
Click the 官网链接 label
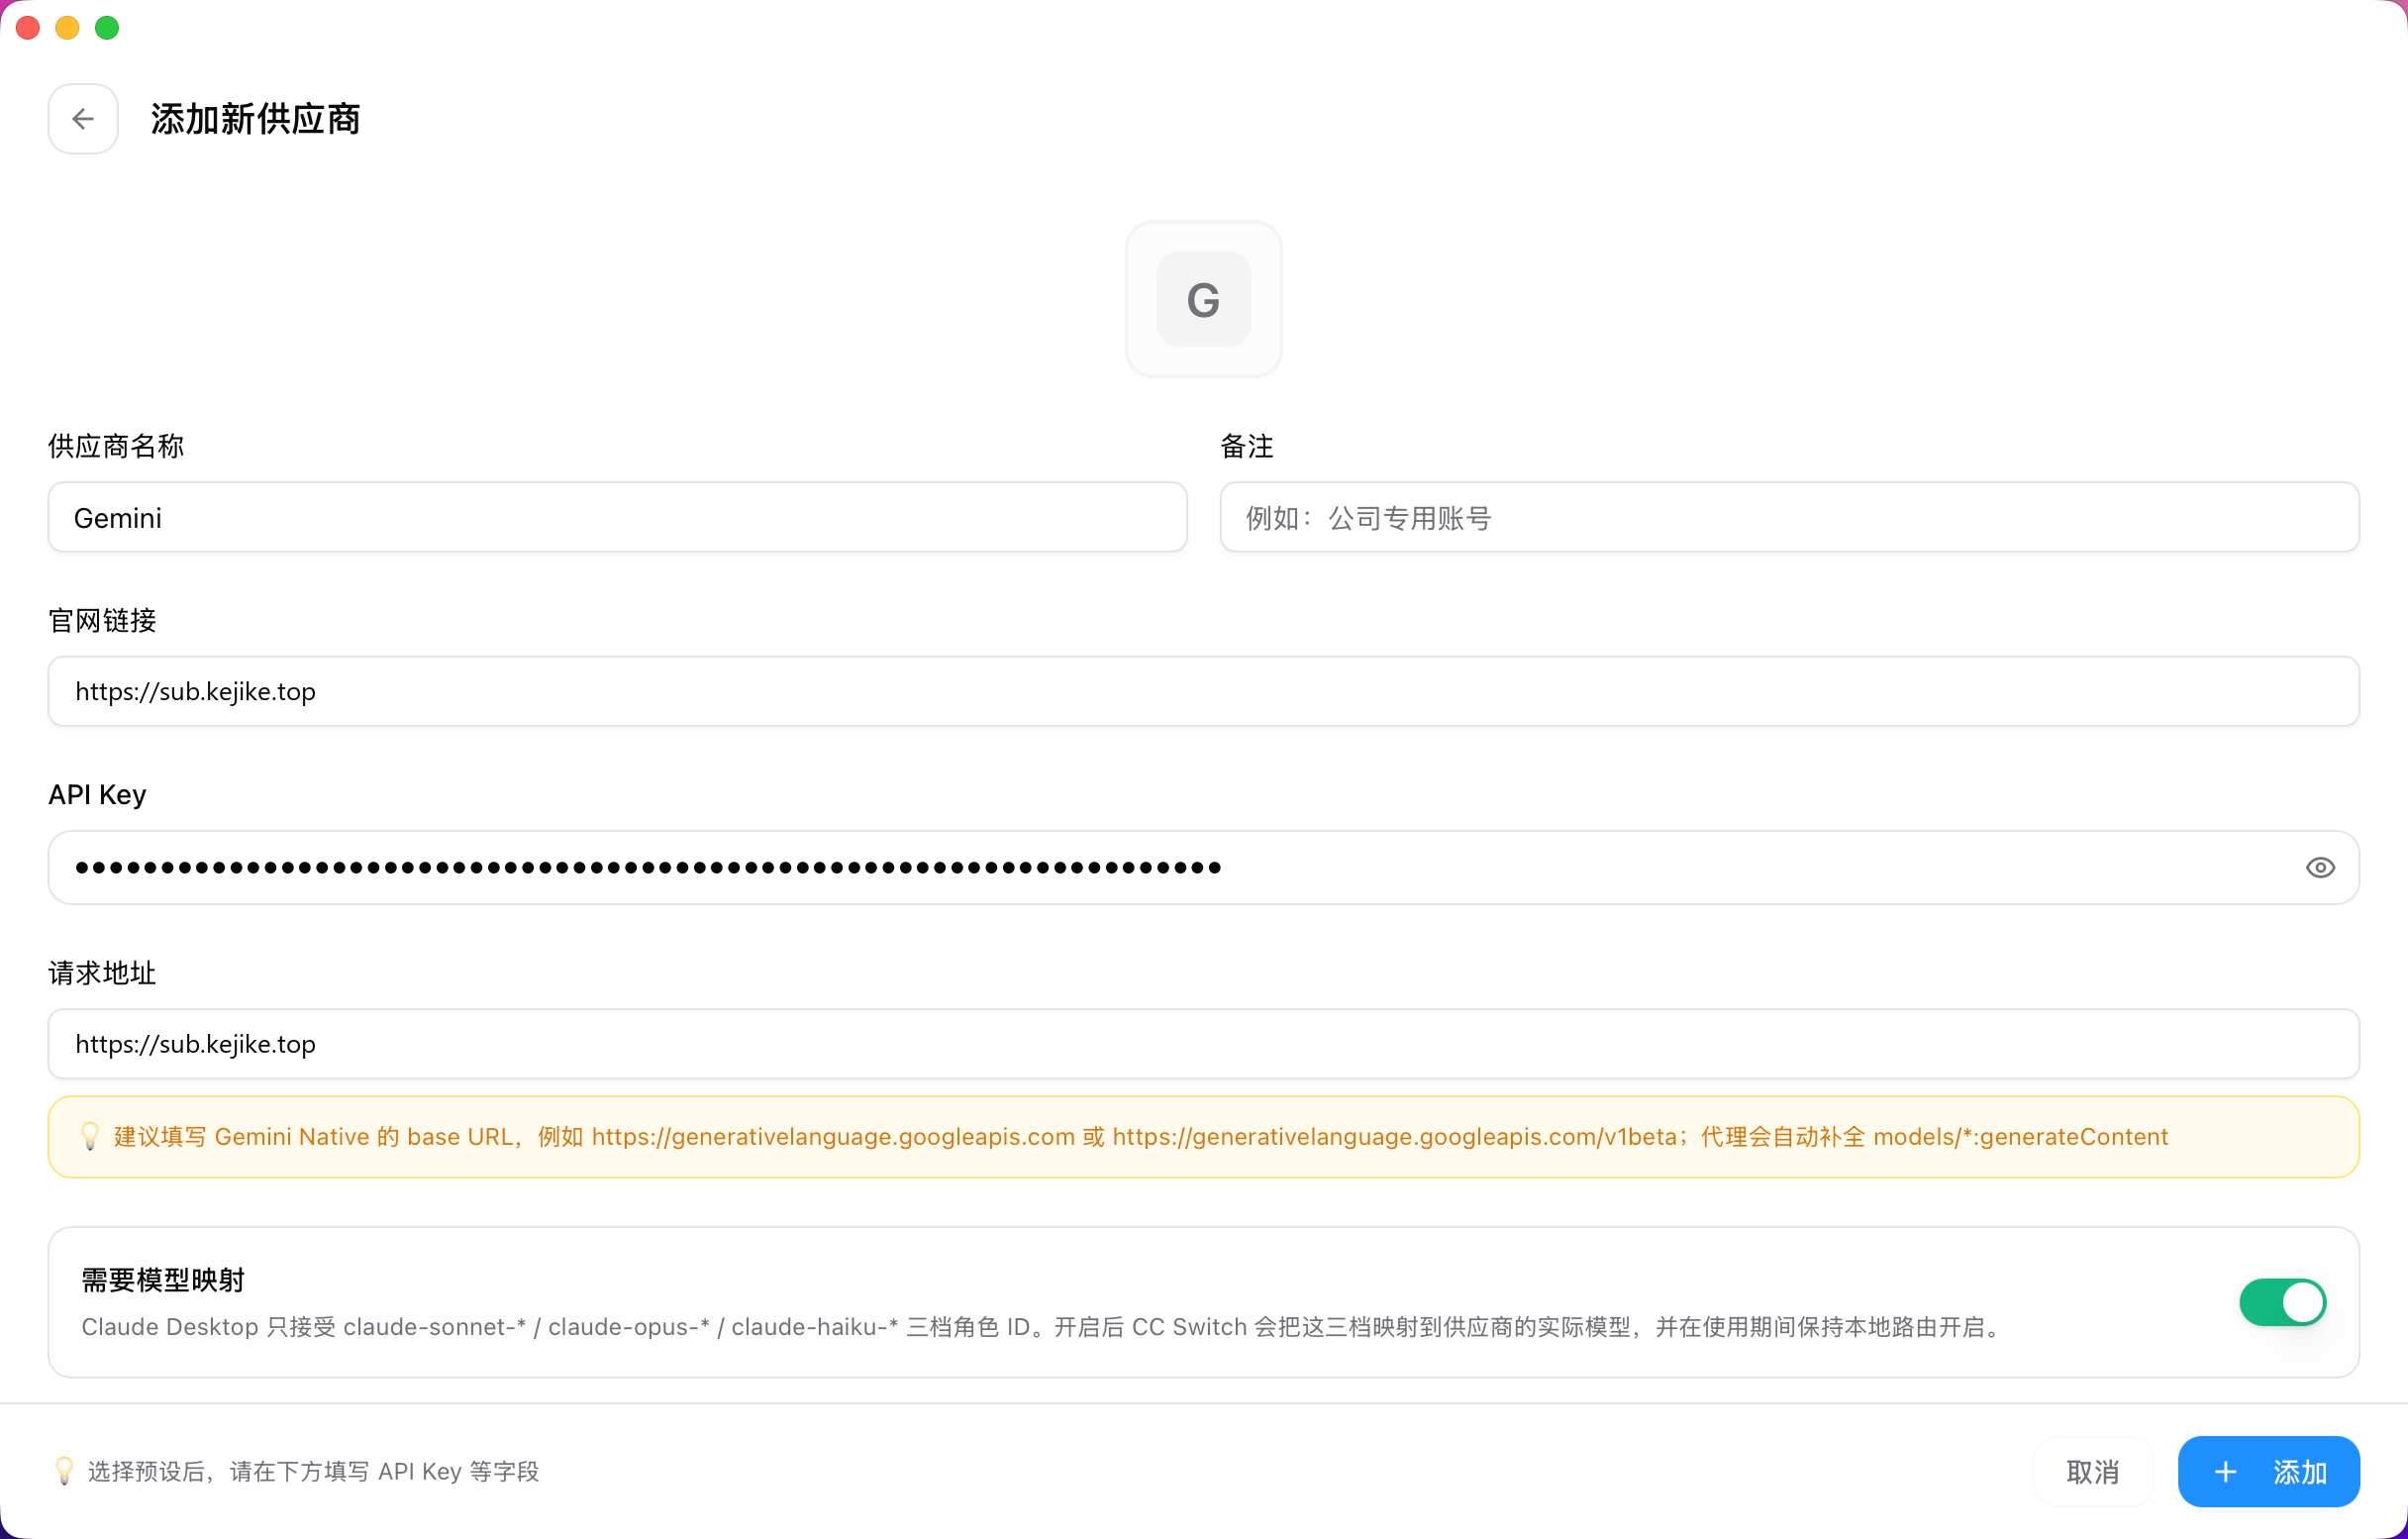coord(102,620)
